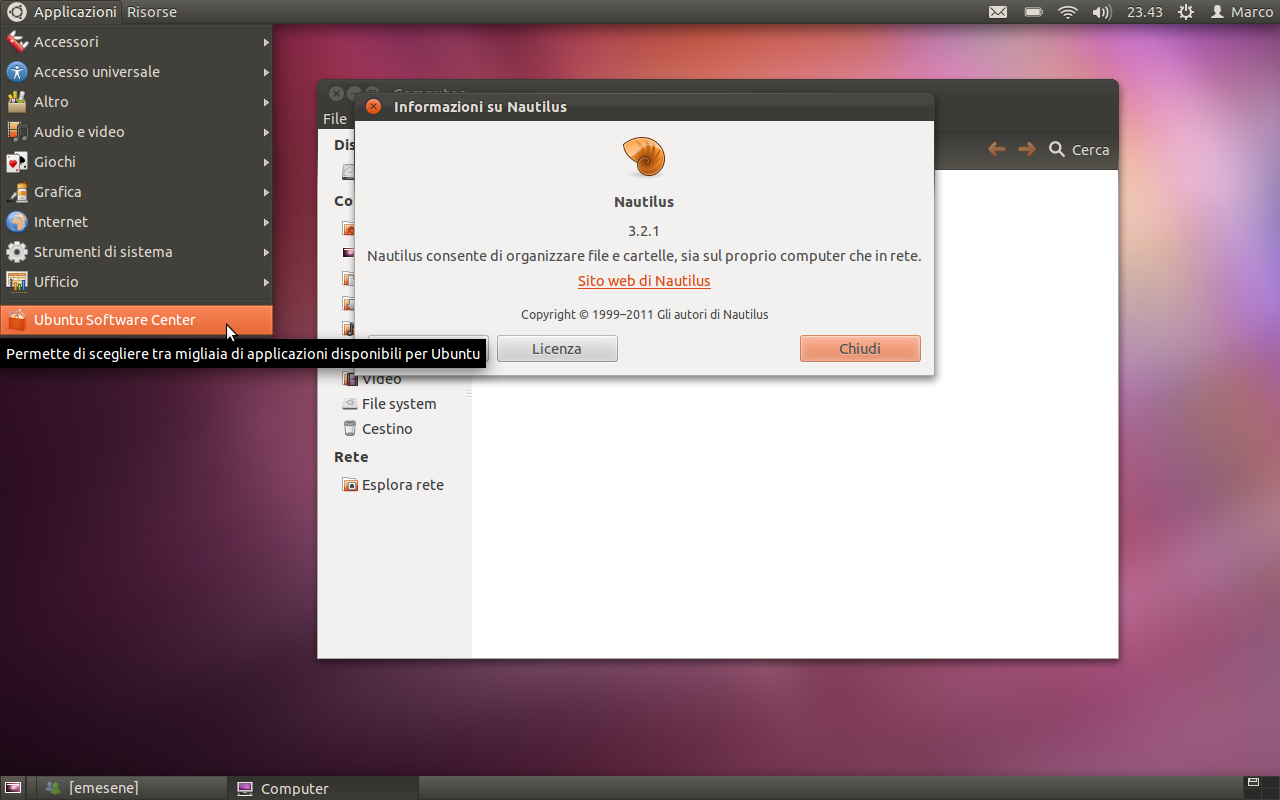Image resolution: width=1280 pixels, height=800 pixels.
Task: Open the session gear icon near Marco
Action: (1186, 12)
